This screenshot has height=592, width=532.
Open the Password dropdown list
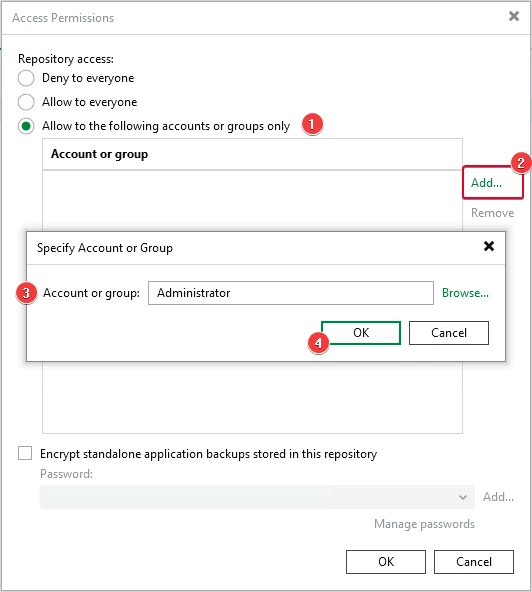pos(257,497)
